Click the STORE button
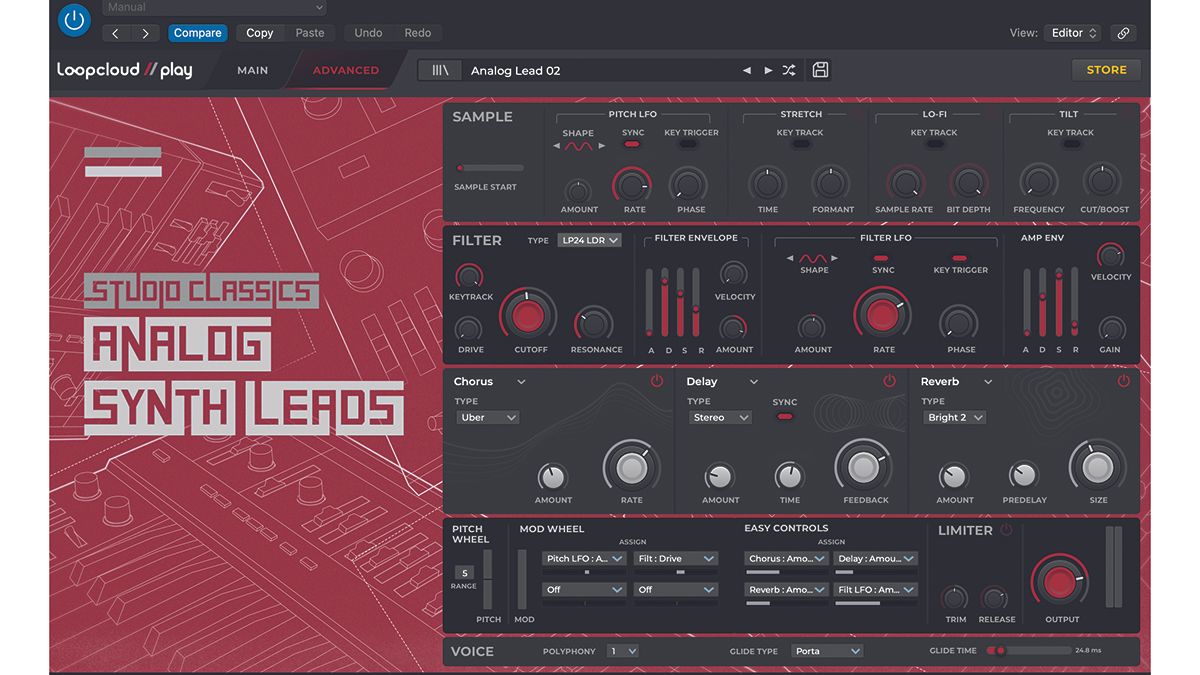 [1106, 69]
